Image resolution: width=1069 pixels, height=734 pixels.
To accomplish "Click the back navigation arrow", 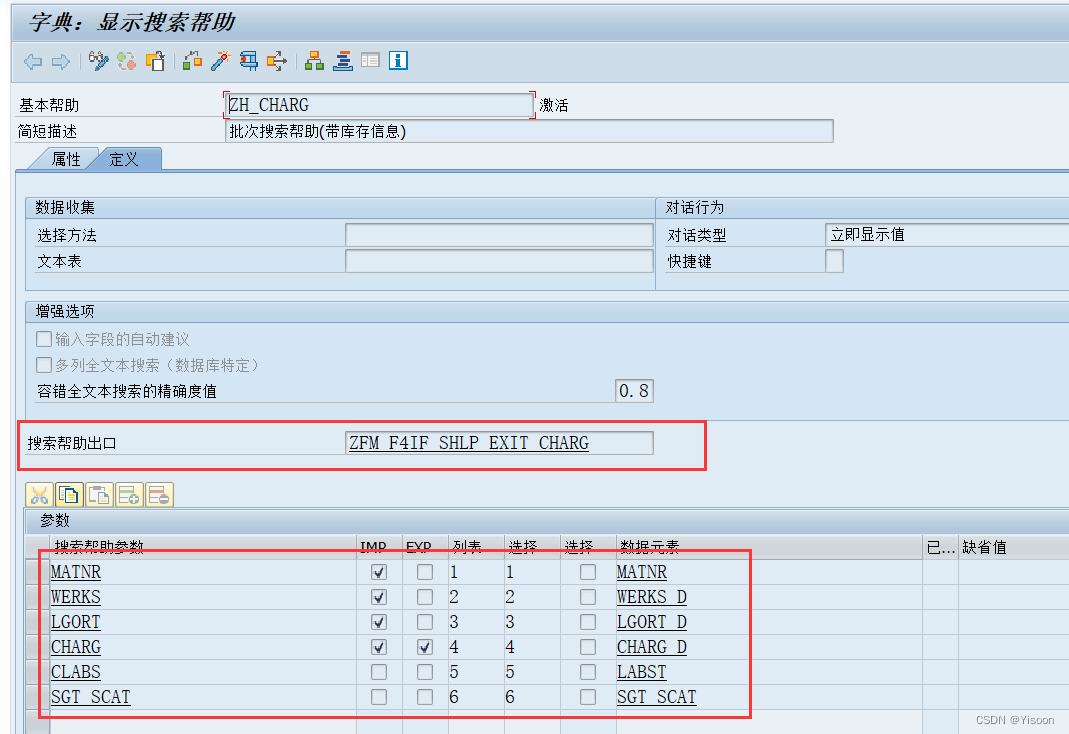I will coord(32,61).
